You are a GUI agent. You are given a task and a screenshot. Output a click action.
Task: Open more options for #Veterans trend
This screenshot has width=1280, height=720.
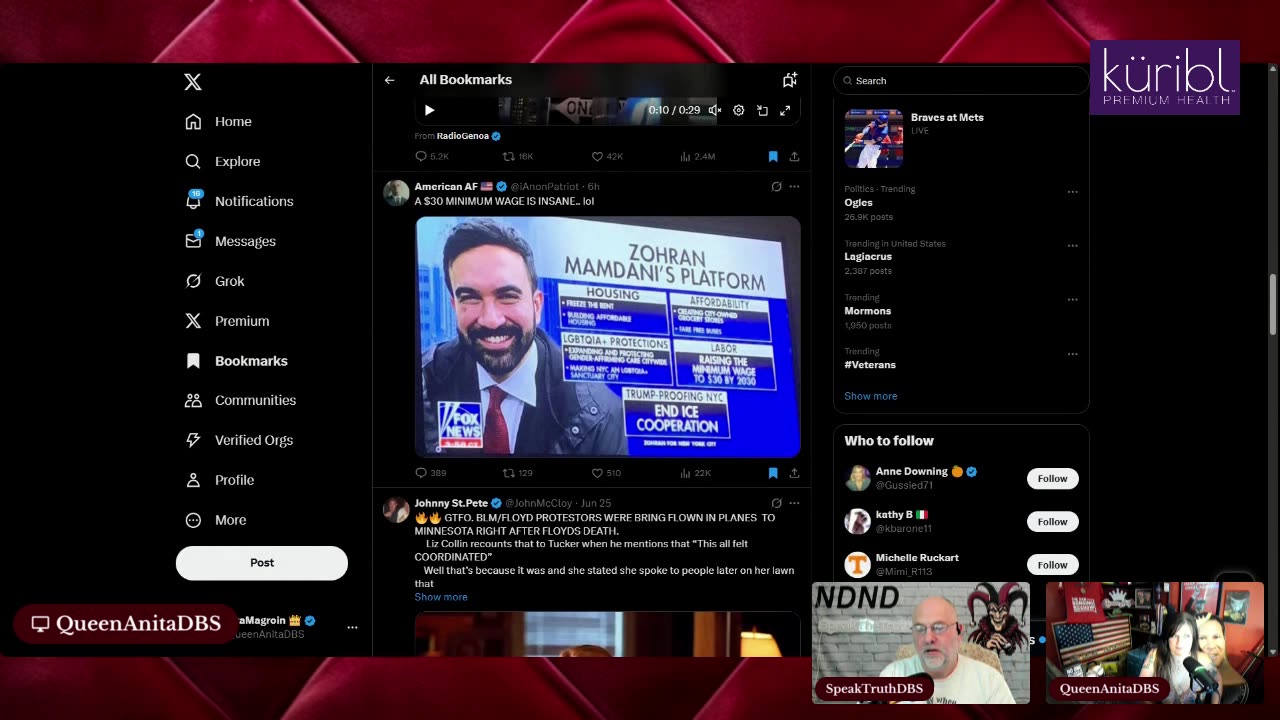point(1072,354)
